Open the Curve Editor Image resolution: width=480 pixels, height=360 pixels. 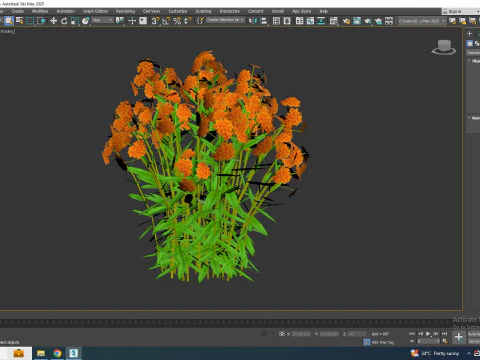click(x=310, y=21)
